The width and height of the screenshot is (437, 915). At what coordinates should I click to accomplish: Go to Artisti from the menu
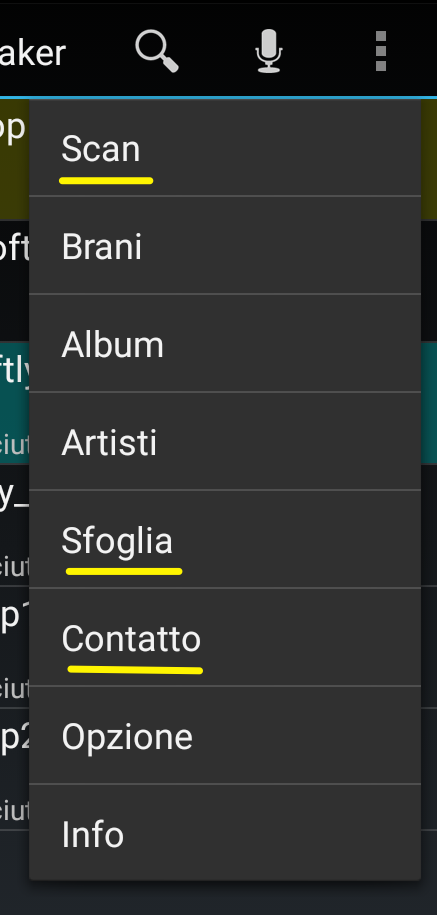tap(225, 442)
